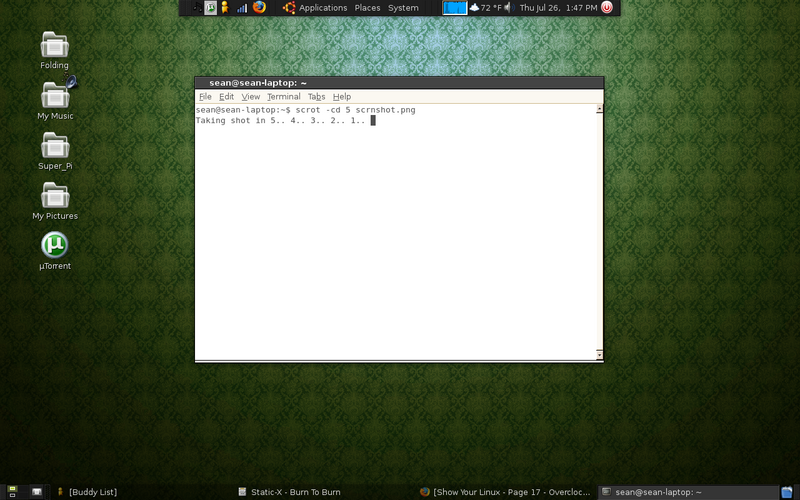Open the system monitor graph applet

[x=454, y=8]
